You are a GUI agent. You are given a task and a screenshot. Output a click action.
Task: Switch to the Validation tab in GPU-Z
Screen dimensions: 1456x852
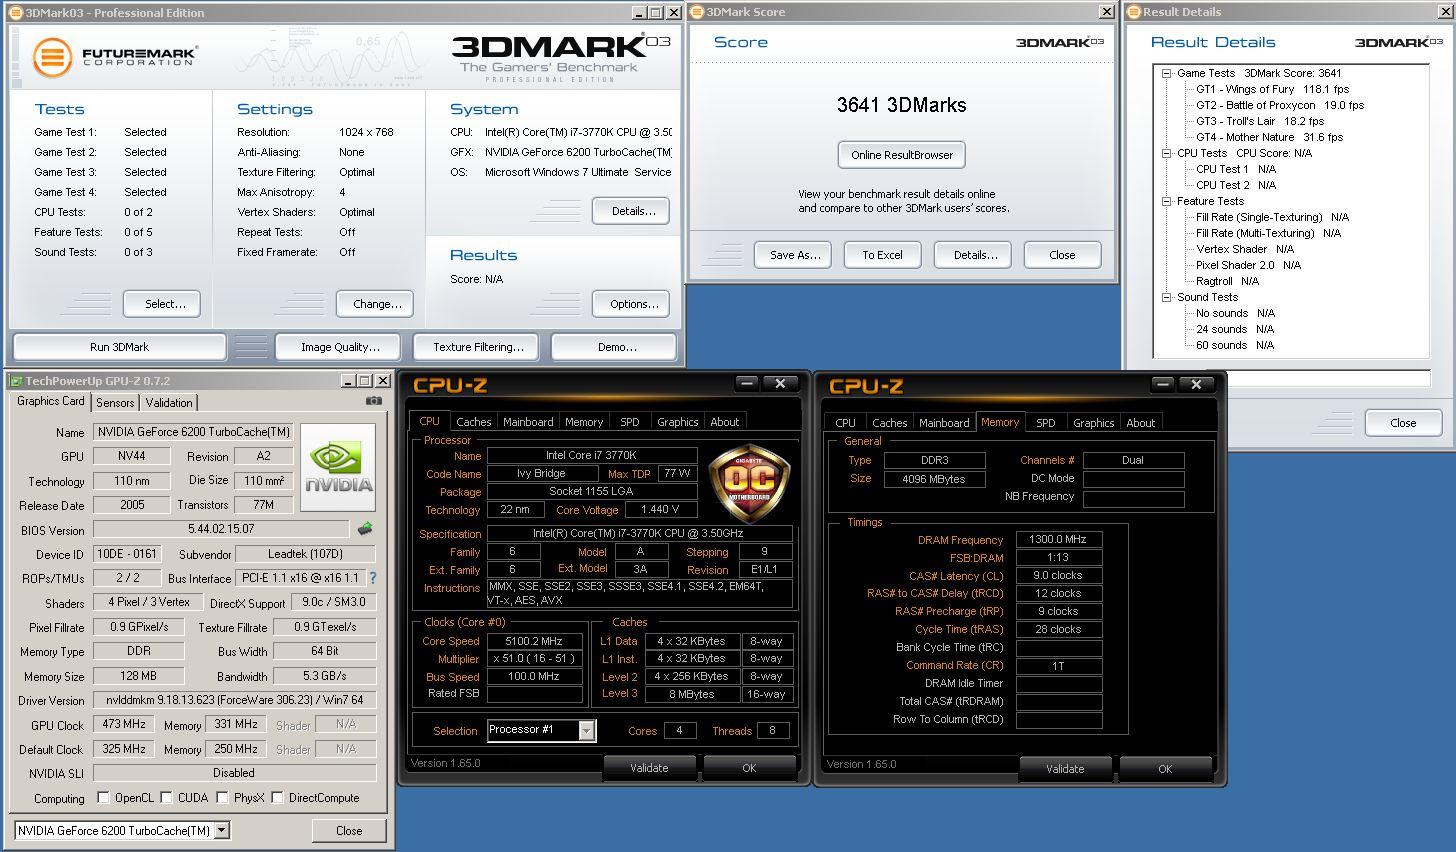pos(168,402)
